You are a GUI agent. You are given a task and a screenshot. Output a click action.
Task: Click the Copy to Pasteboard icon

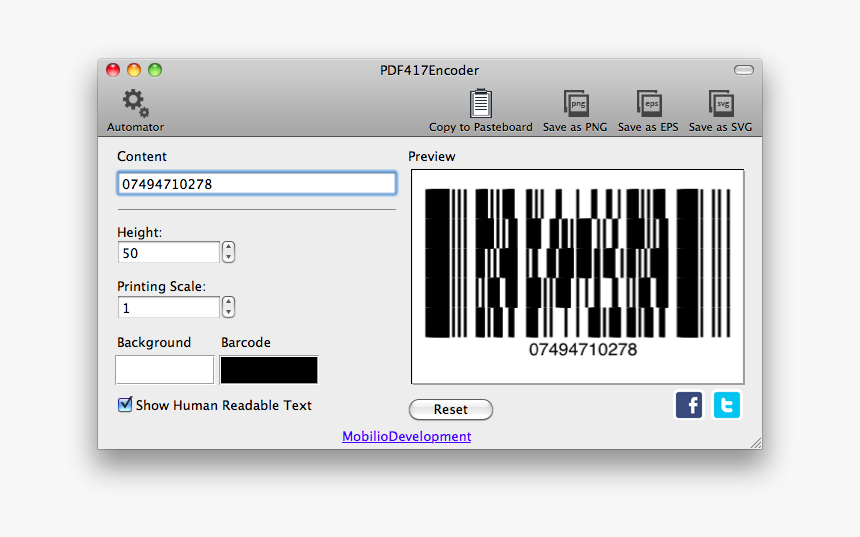pyautogui.click(x=480, y=103)
